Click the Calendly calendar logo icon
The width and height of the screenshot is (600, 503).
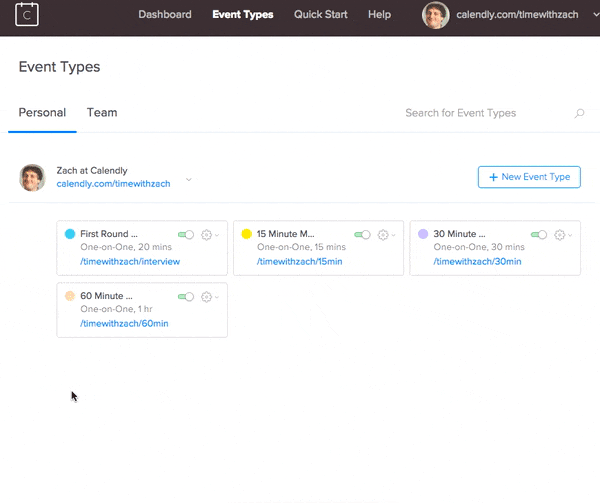tap(27, 15)
